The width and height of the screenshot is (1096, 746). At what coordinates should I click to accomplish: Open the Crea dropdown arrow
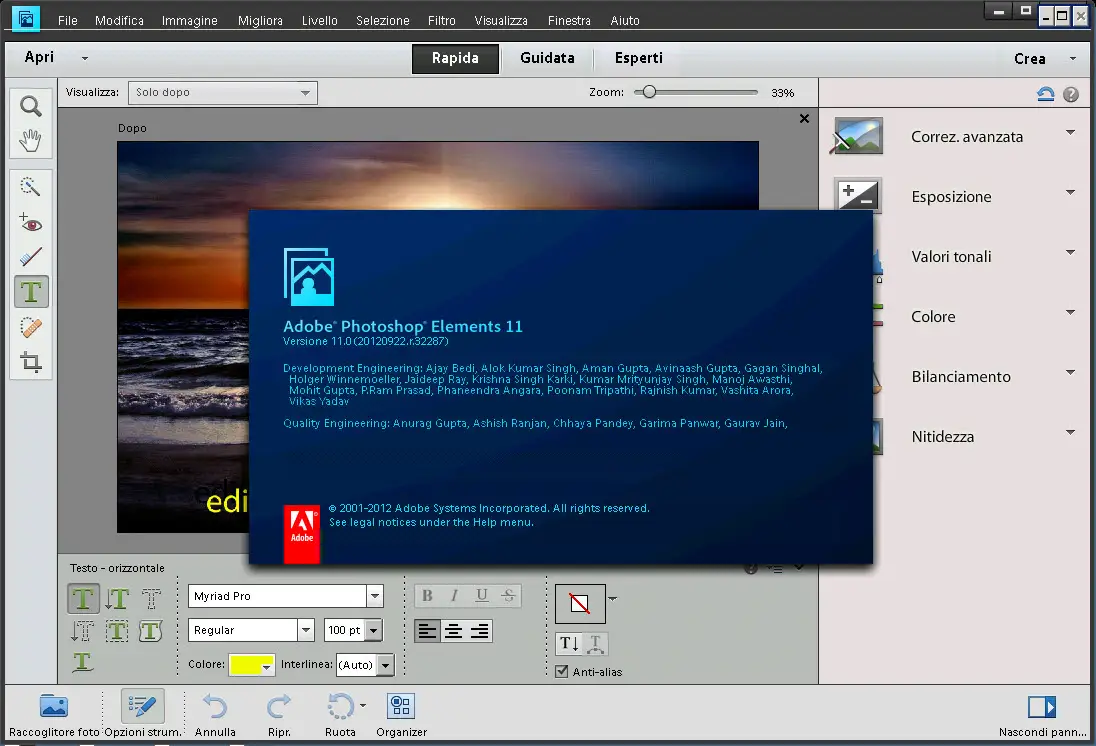pos(1073,59)
